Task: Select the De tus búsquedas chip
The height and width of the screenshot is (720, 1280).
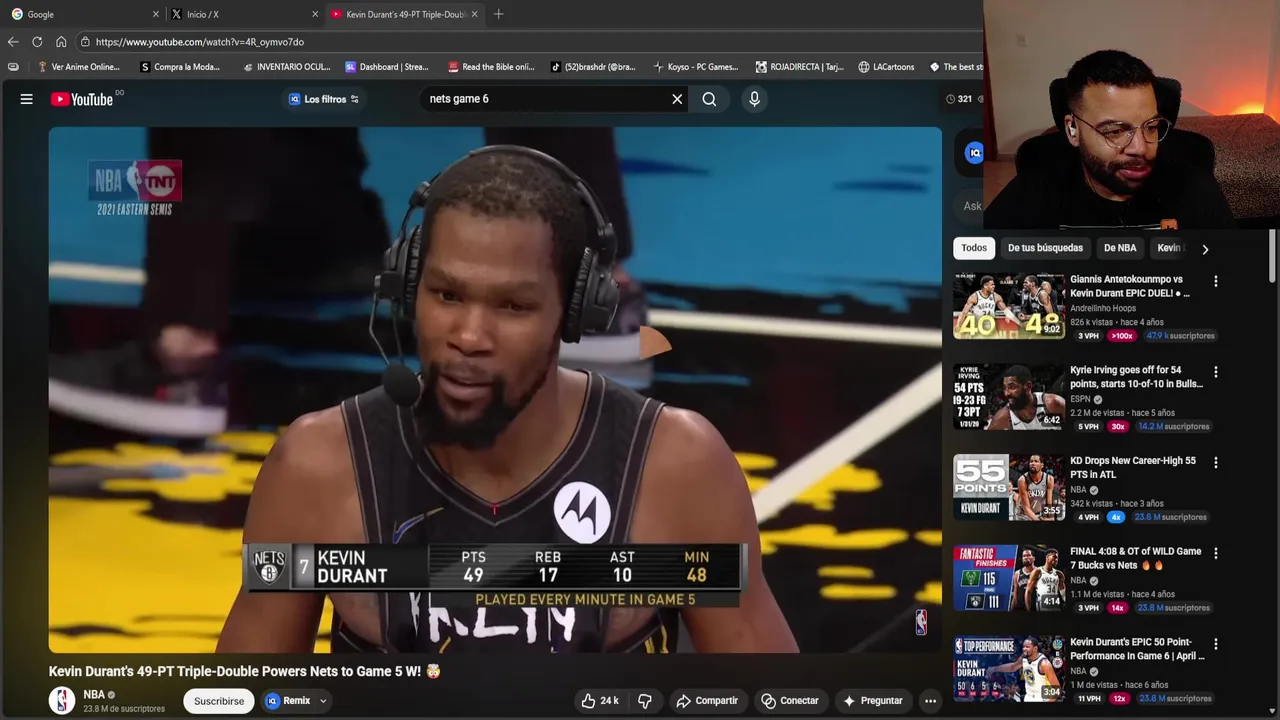Action: coord(1045,248)
